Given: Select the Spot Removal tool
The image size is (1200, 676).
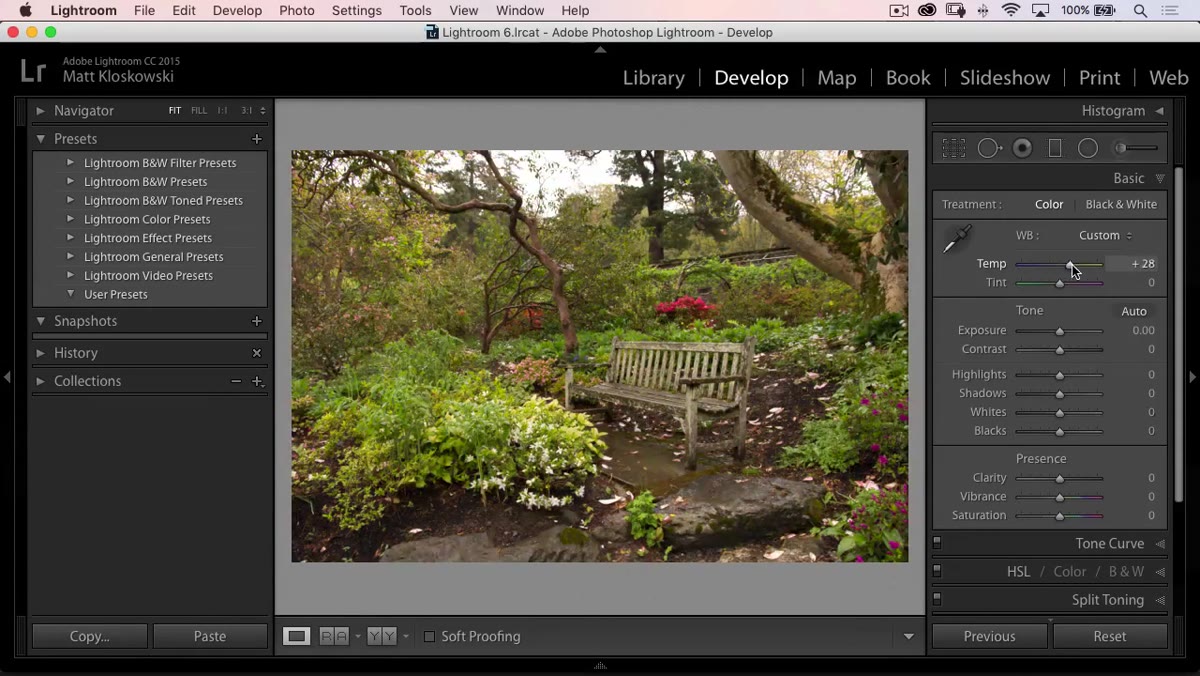Looking at the screenshot, I should point(989,148).
